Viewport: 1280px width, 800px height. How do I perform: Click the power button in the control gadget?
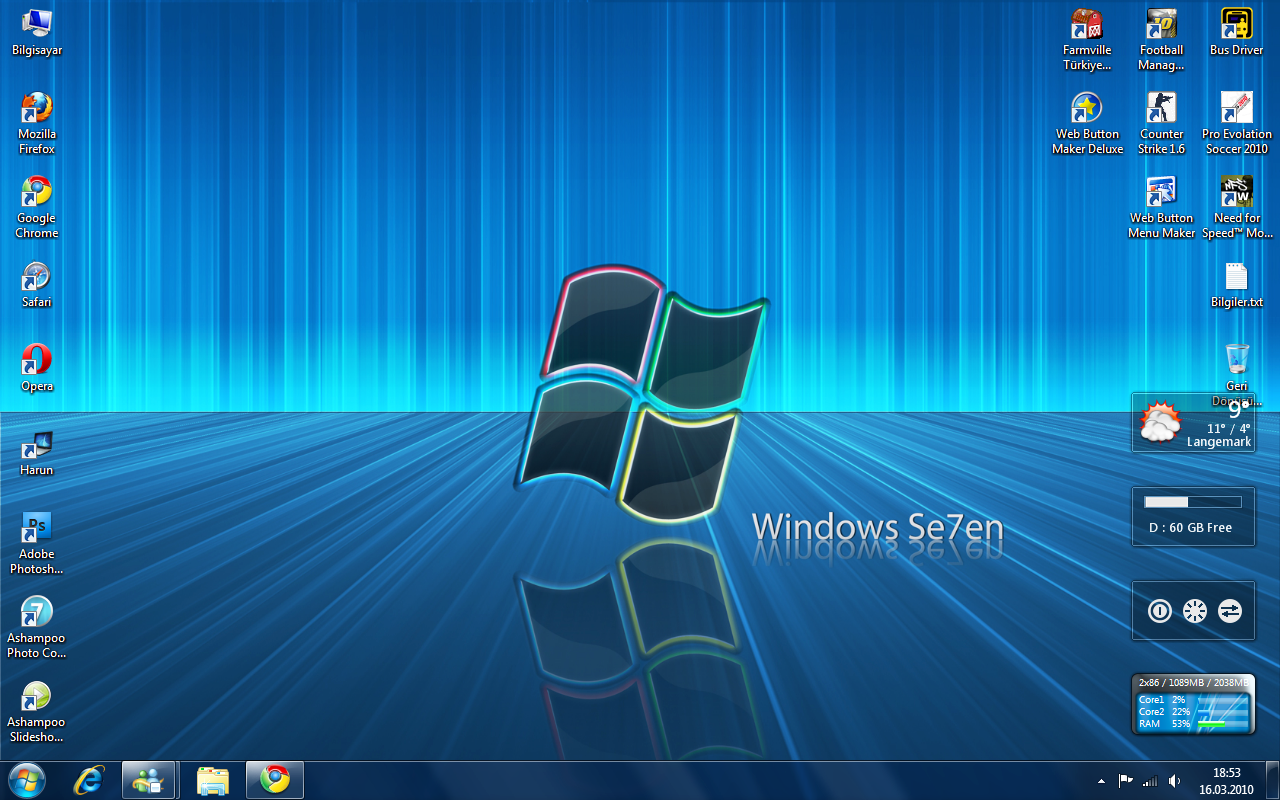(x=1160, y=611)
